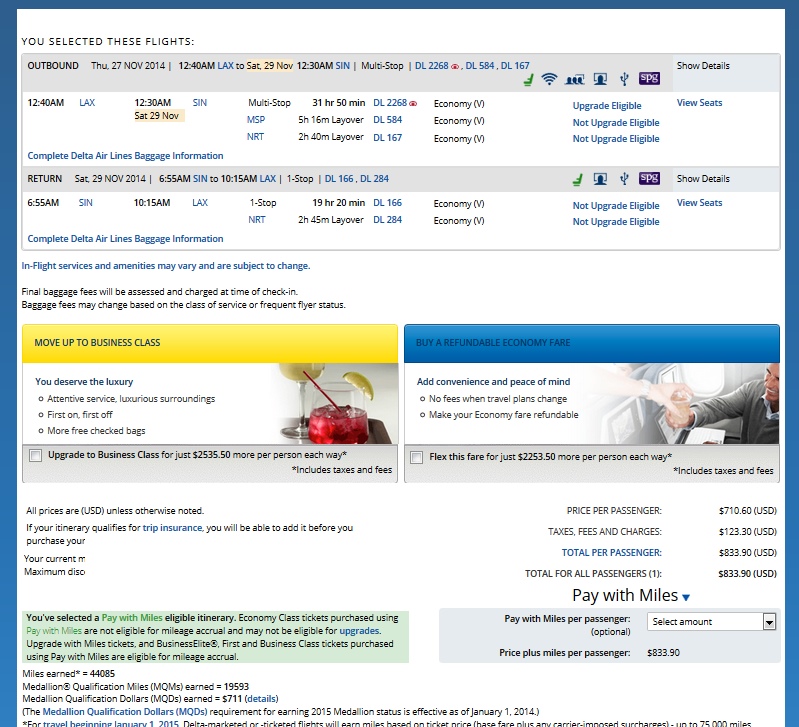Collapse the Pay with Miles section arrow

click(686, 597)
